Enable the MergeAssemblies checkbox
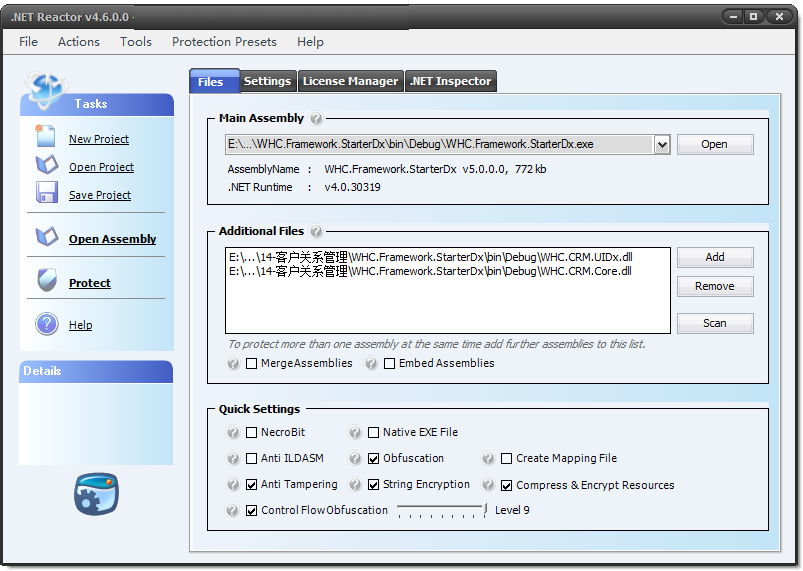The image size is (803, 571). pyautogui.click(x=251, y=364)
